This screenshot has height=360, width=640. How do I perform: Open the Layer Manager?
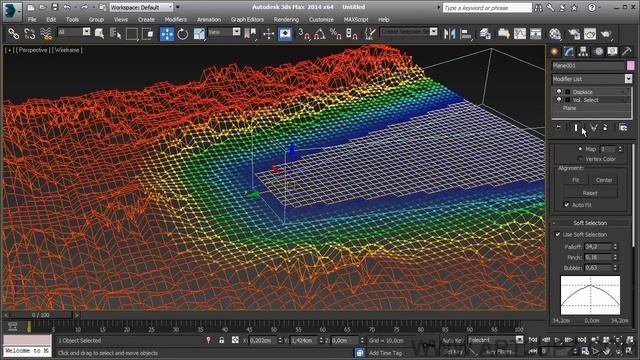pyautogui.click(x=485, y=34)
